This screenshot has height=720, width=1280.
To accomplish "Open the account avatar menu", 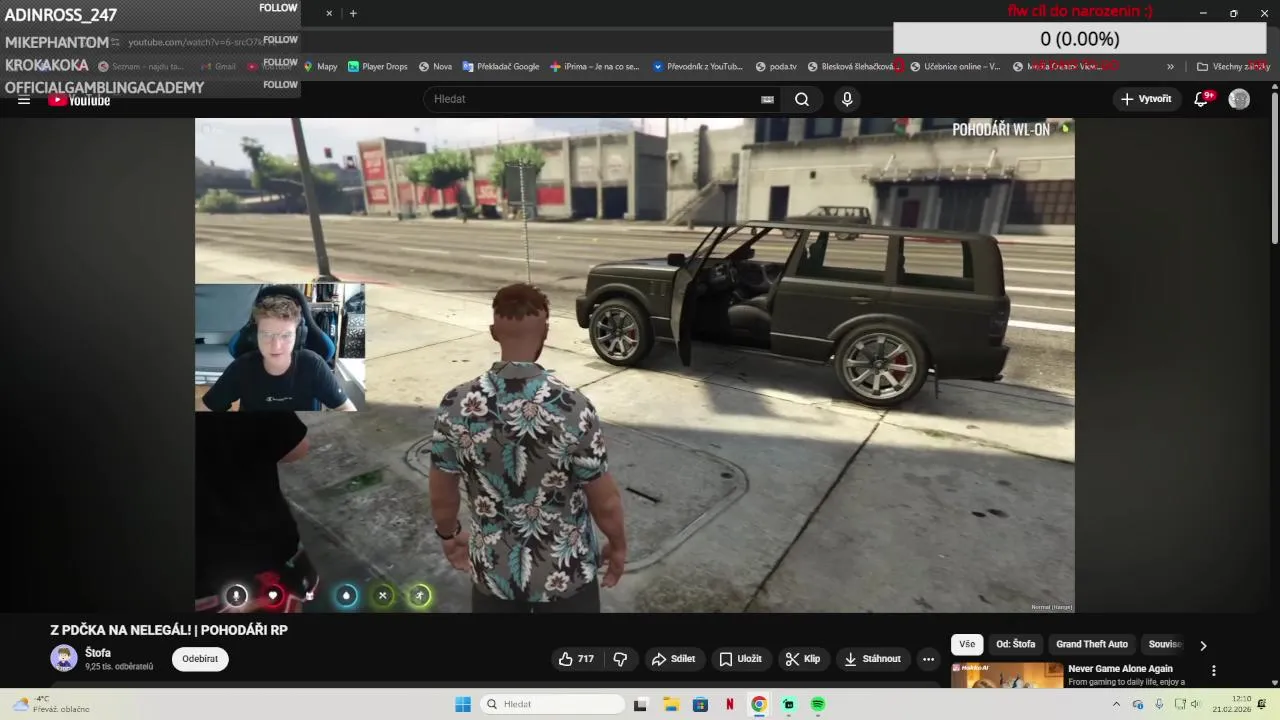I will (x=1239, y=99).
